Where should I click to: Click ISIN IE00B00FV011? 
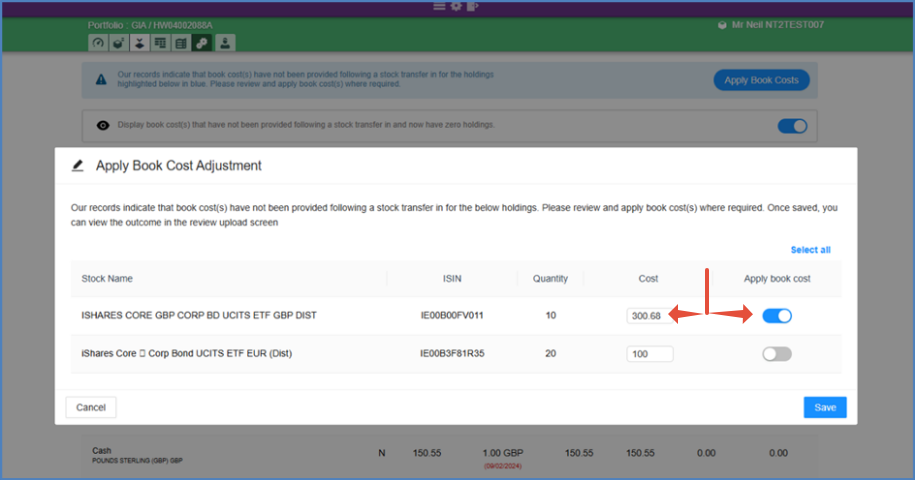click(x=452, y=316)
